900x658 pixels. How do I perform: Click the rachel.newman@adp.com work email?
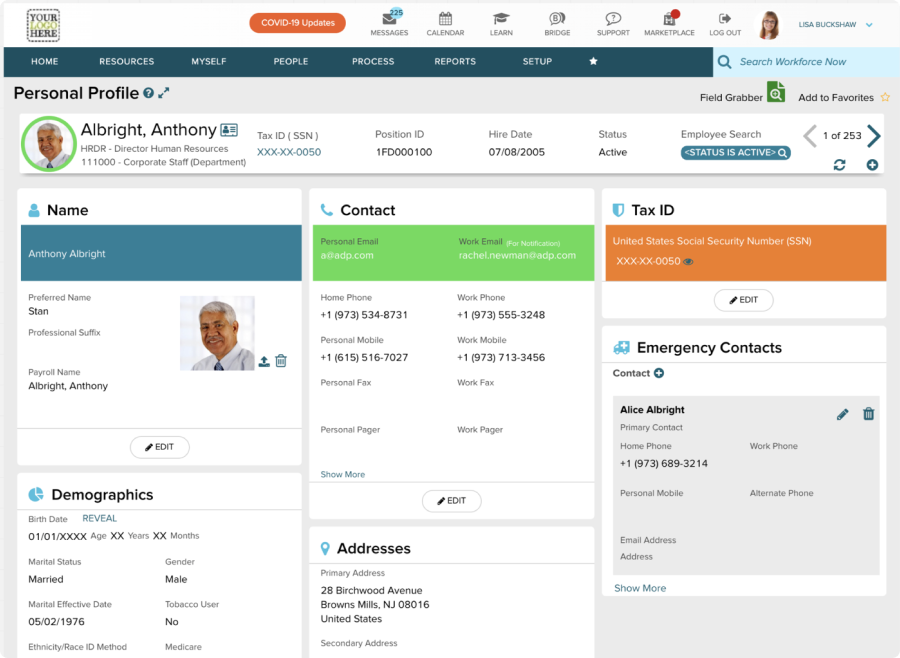[x=517, y=256]
